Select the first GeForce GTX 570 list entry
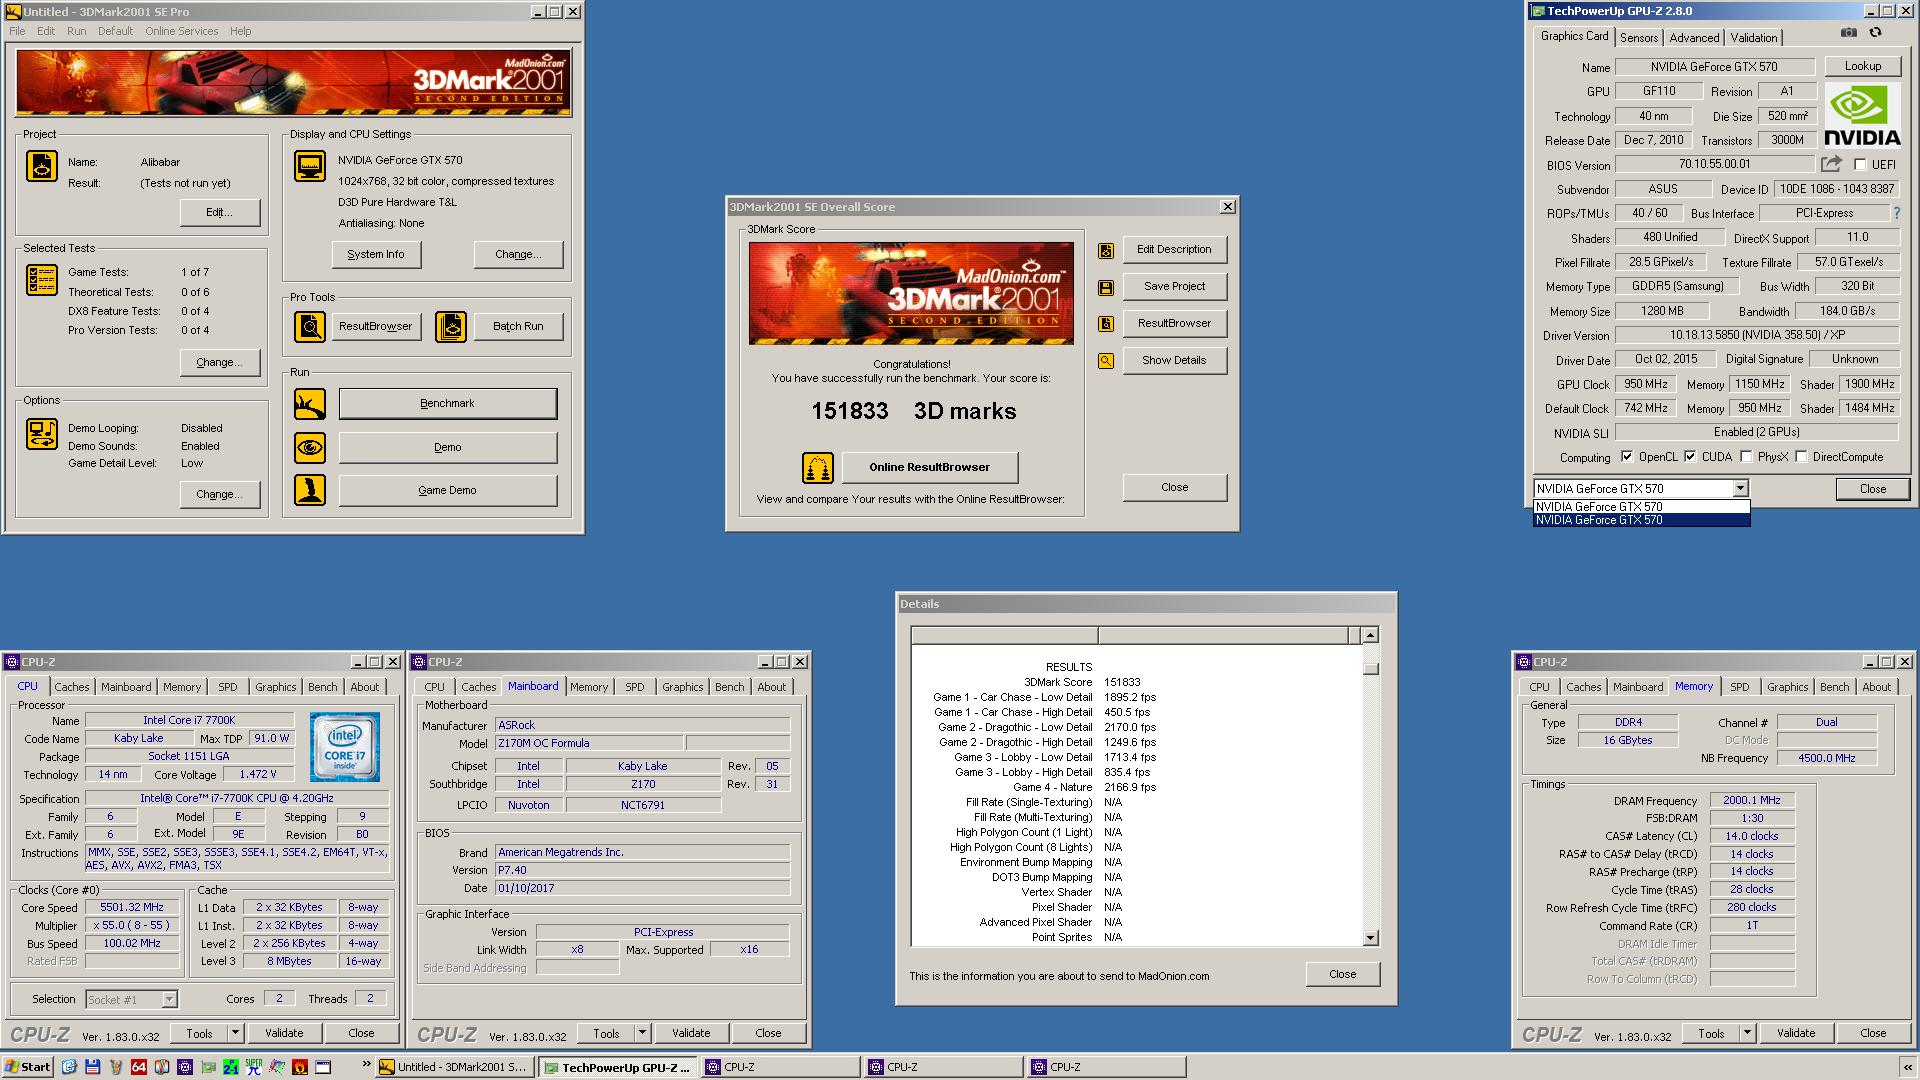1920x1080 pixels. tap(1641, 507)
